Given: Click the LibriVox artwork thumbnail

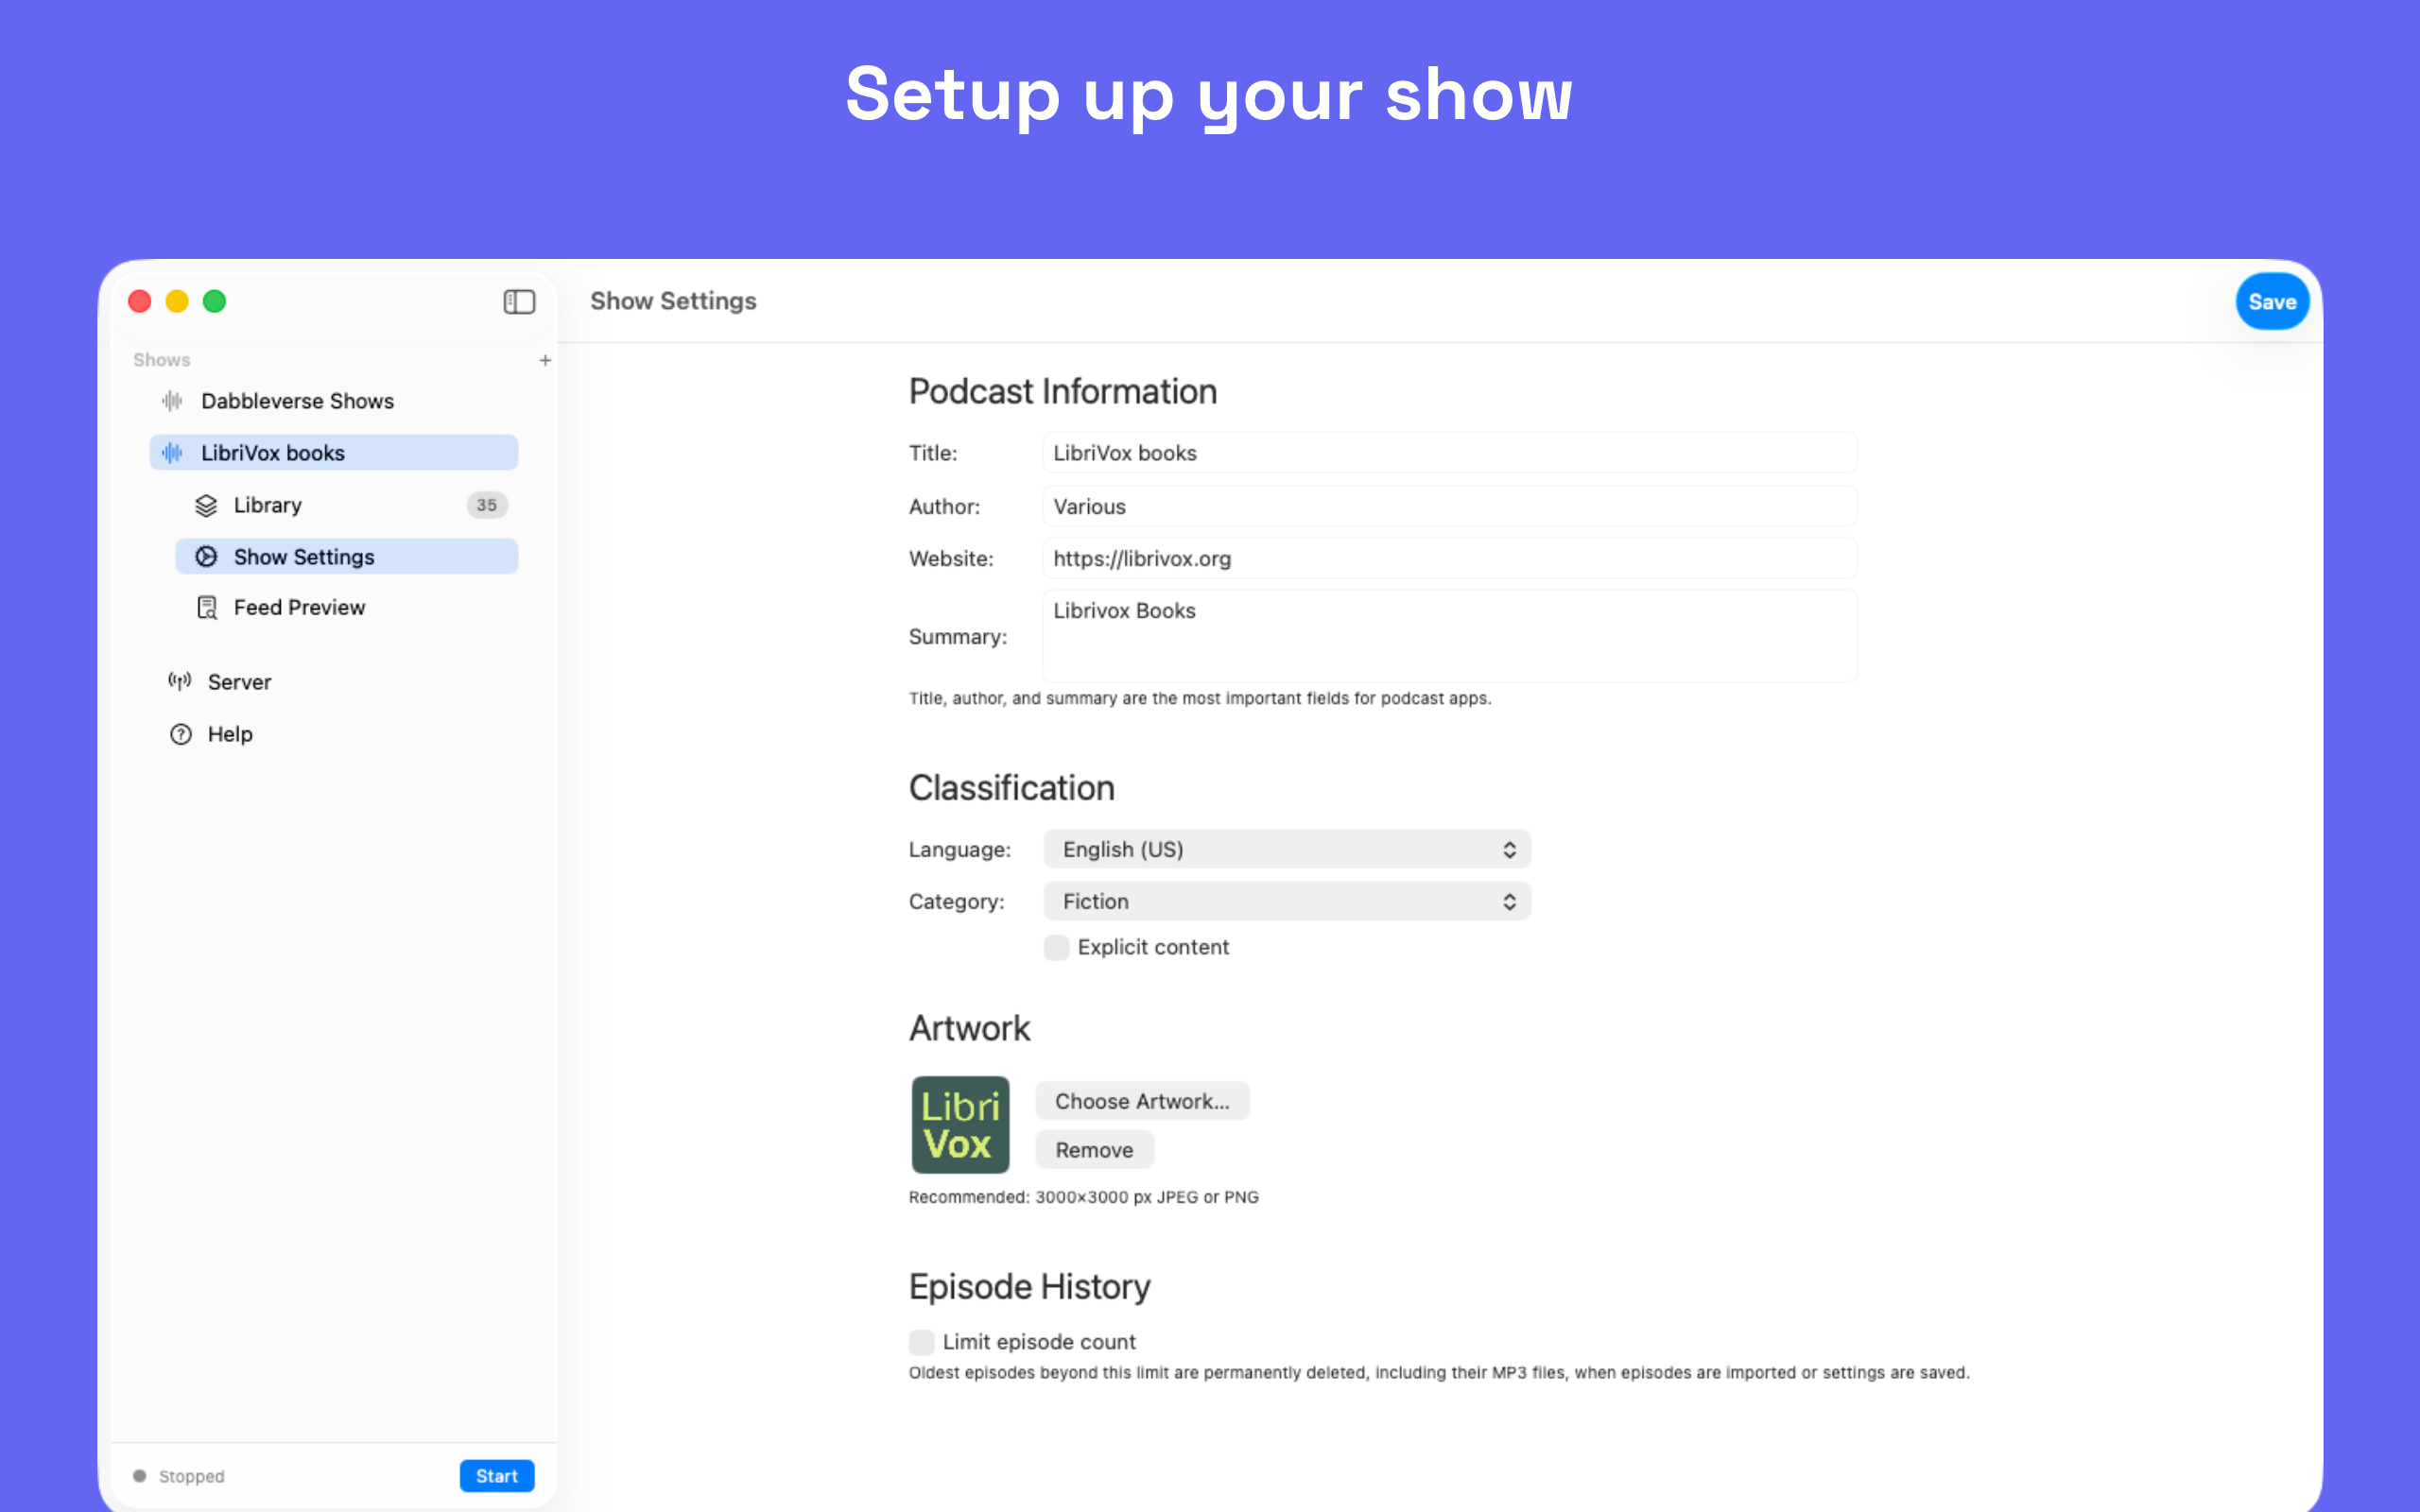Looking at the screenshot, I should 960,1125.
